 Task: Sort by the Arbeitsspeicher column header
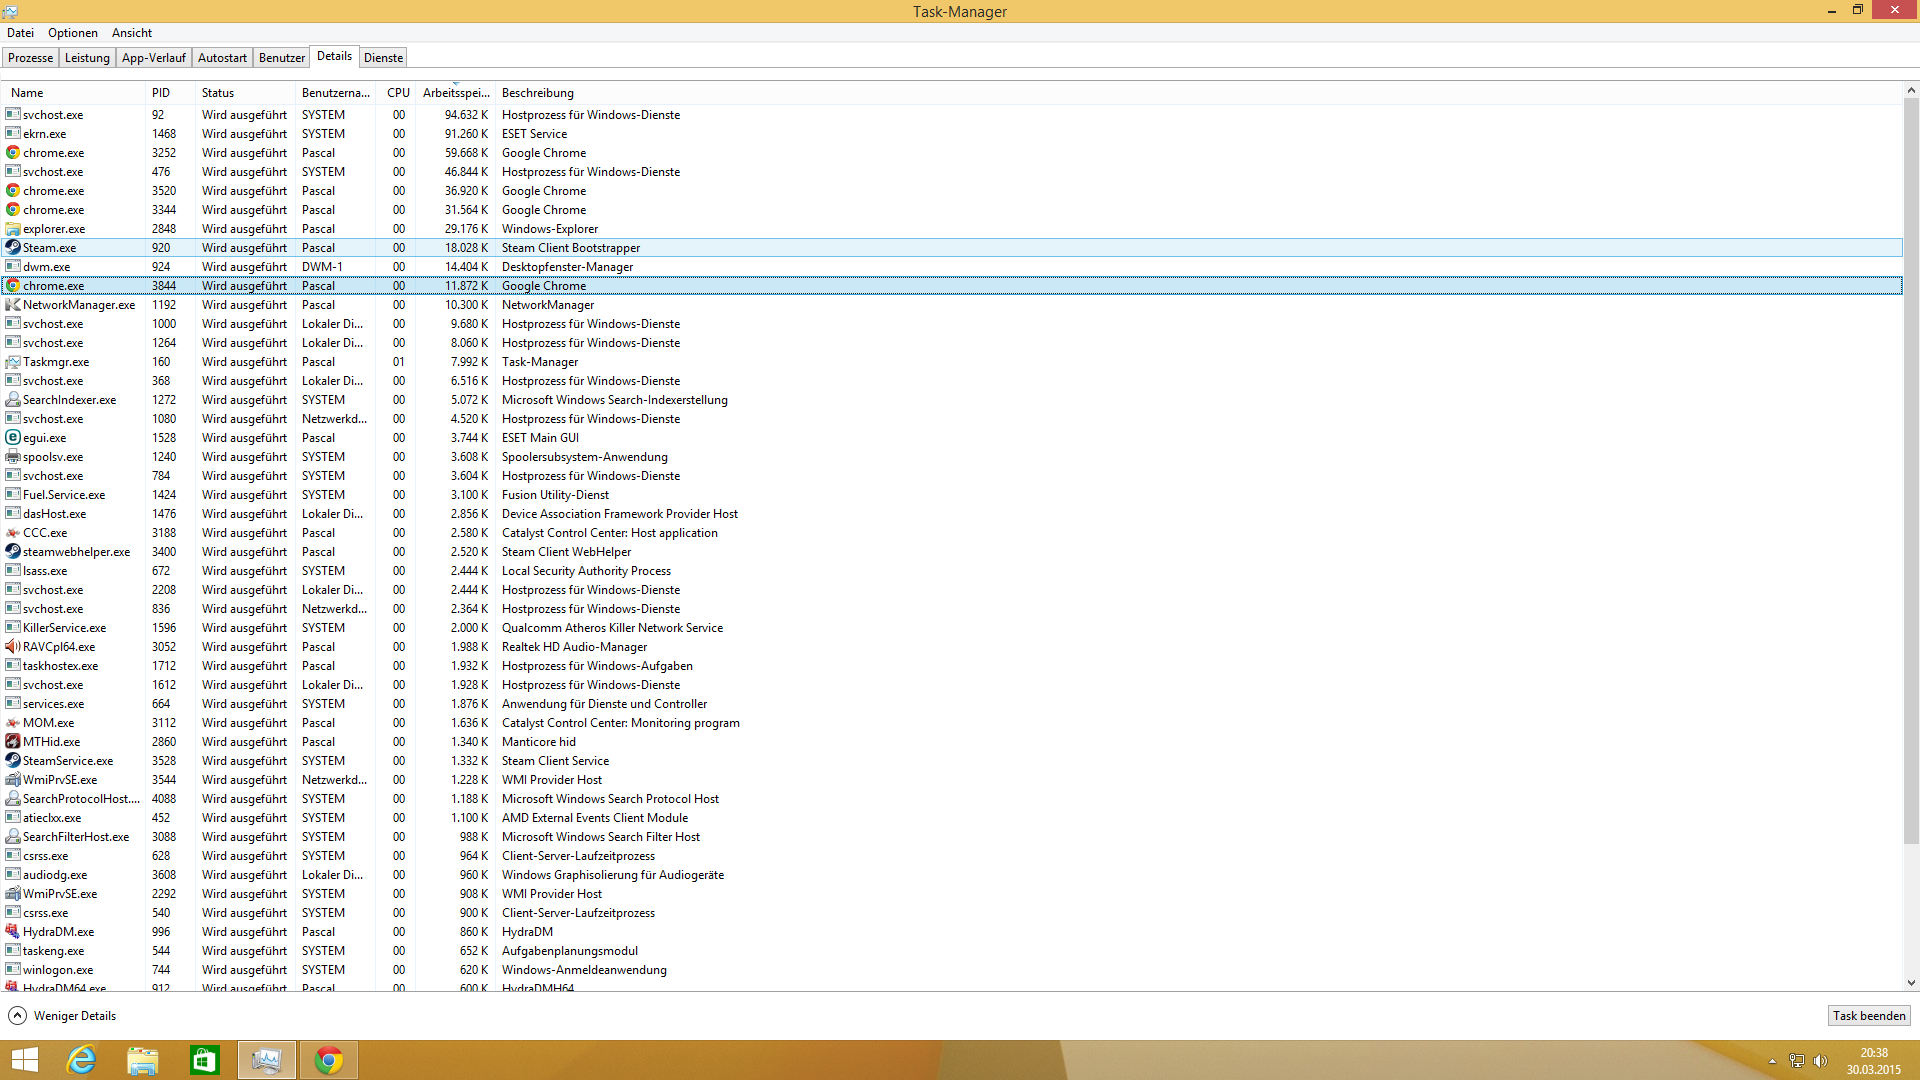[456, 92]
